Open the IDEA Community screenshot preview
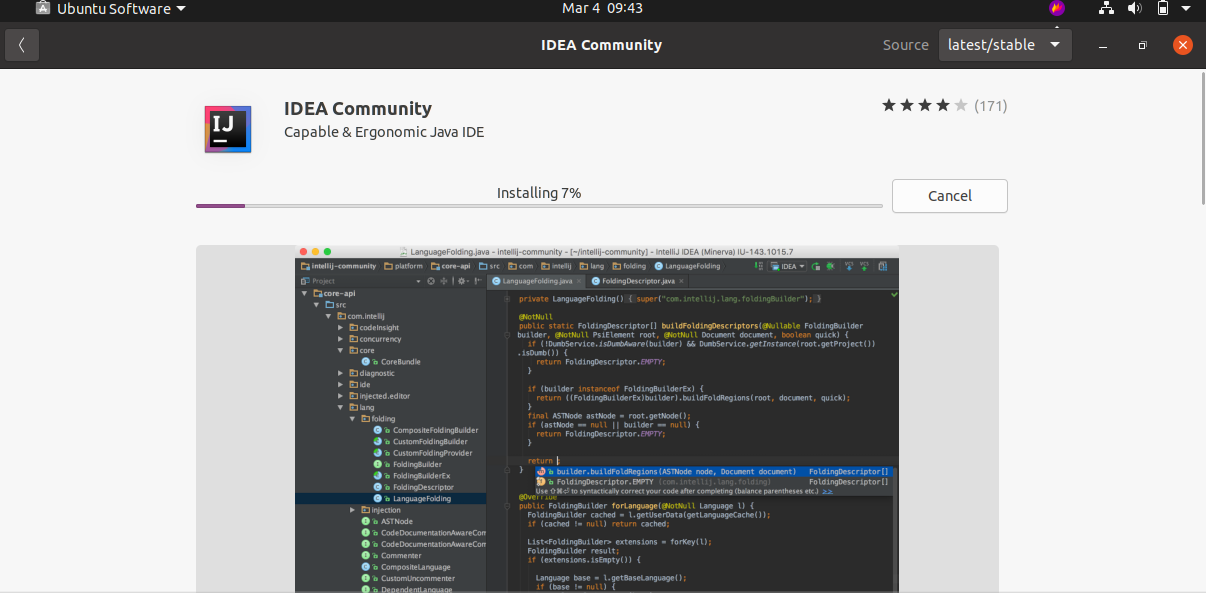Viewport: 1206px width, 593px height. click(597, 419)
